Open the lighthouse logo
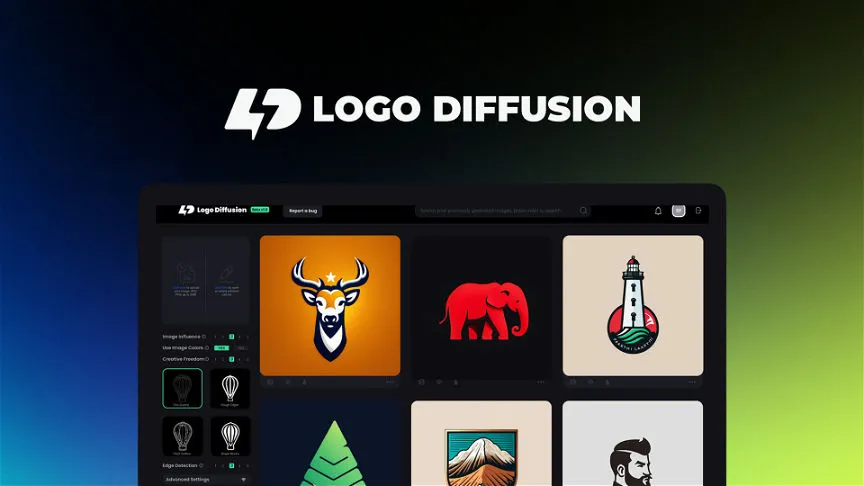Image resolution: width=864 pixels, height=486 pixels. pyautogui.click(x=633, y=305)
